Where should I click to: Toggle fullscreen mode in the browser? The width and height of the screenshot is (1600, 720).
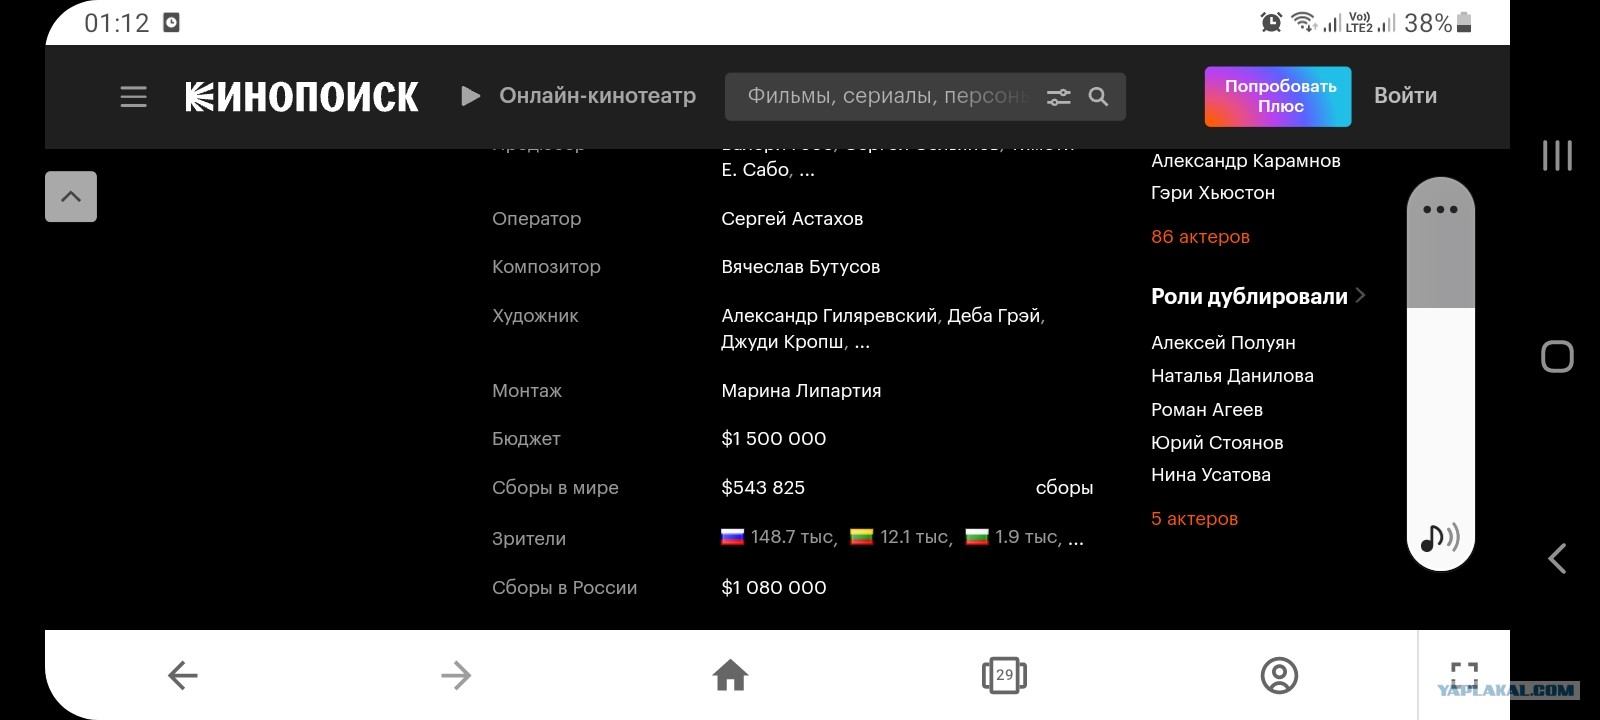click(1464, 675)
